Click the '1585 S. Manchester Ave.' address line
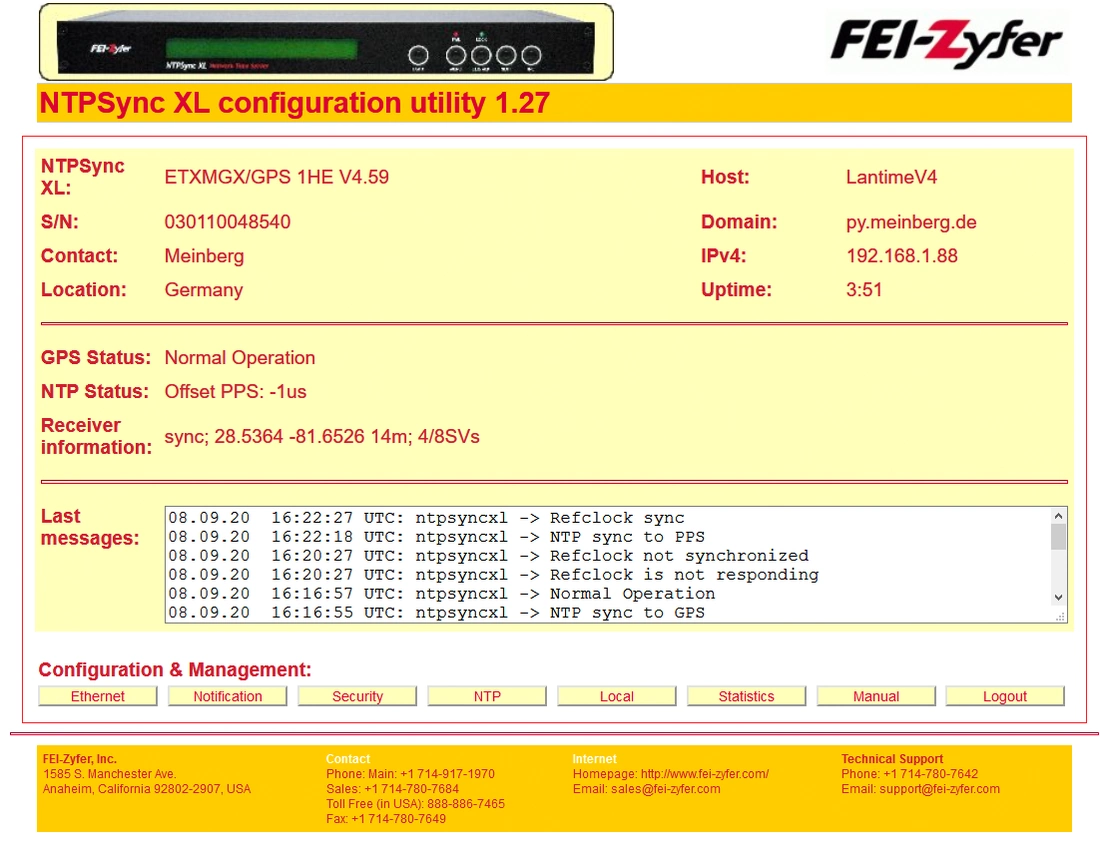This screenshot has width=1100, height=841. (109, 774)
